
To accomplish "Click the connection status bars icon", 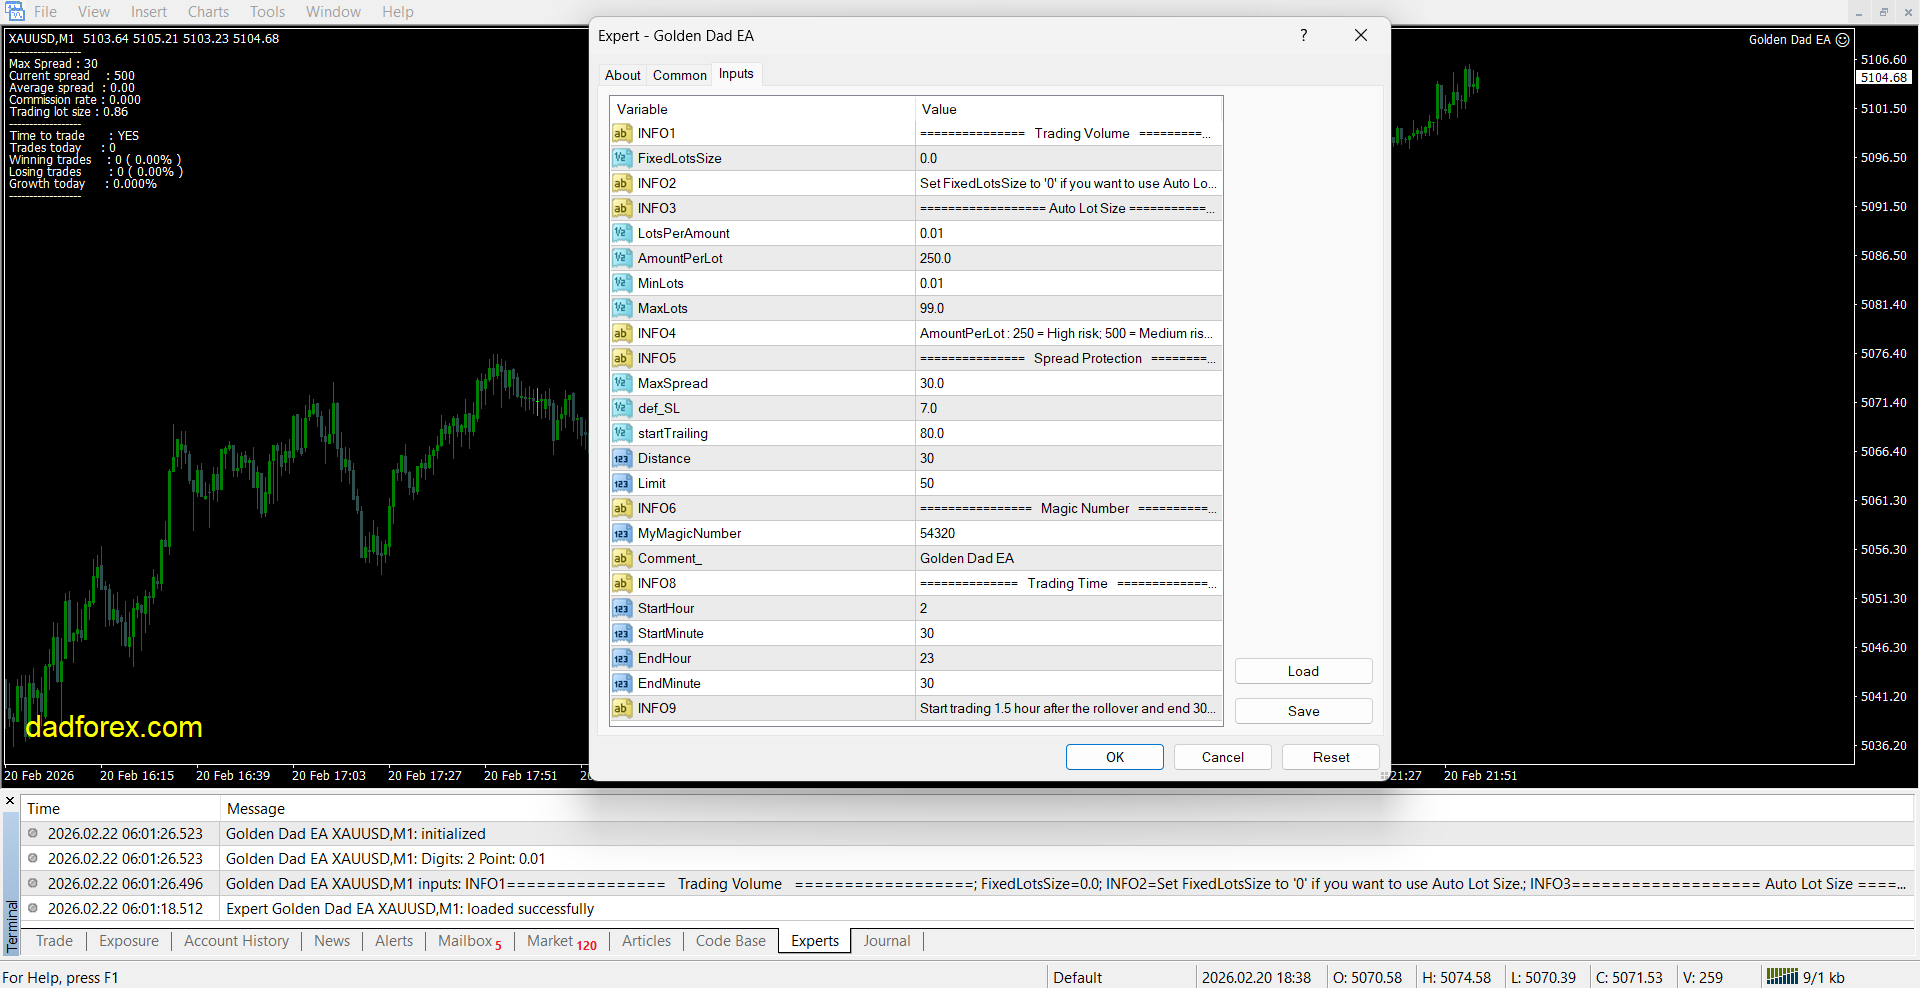I will pyautogui.click(x=1781, y=977).
